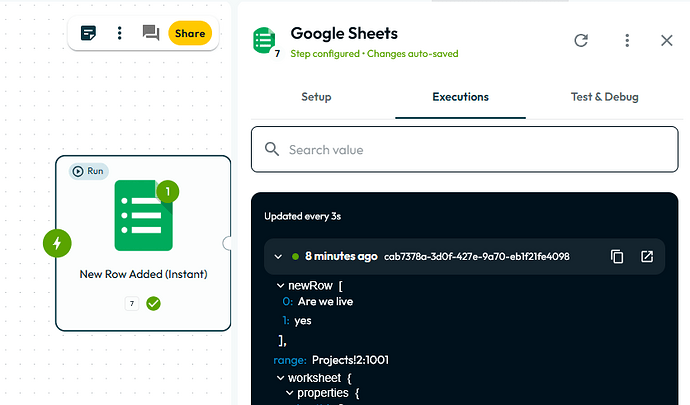690x405 pixels.
Task: Switch to the Setup tab
Action: tap(316, 97)
